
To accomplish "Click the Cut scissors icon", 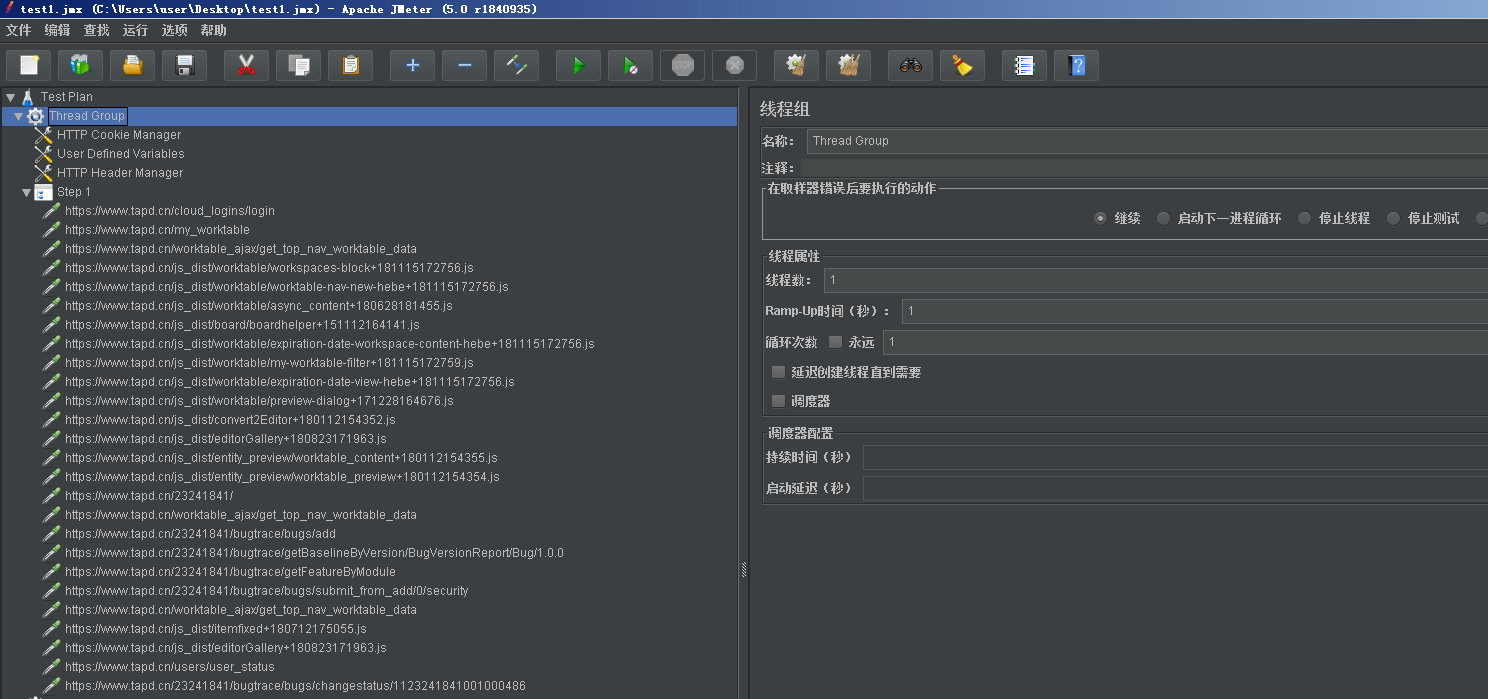I will click(x=246, y=66).
